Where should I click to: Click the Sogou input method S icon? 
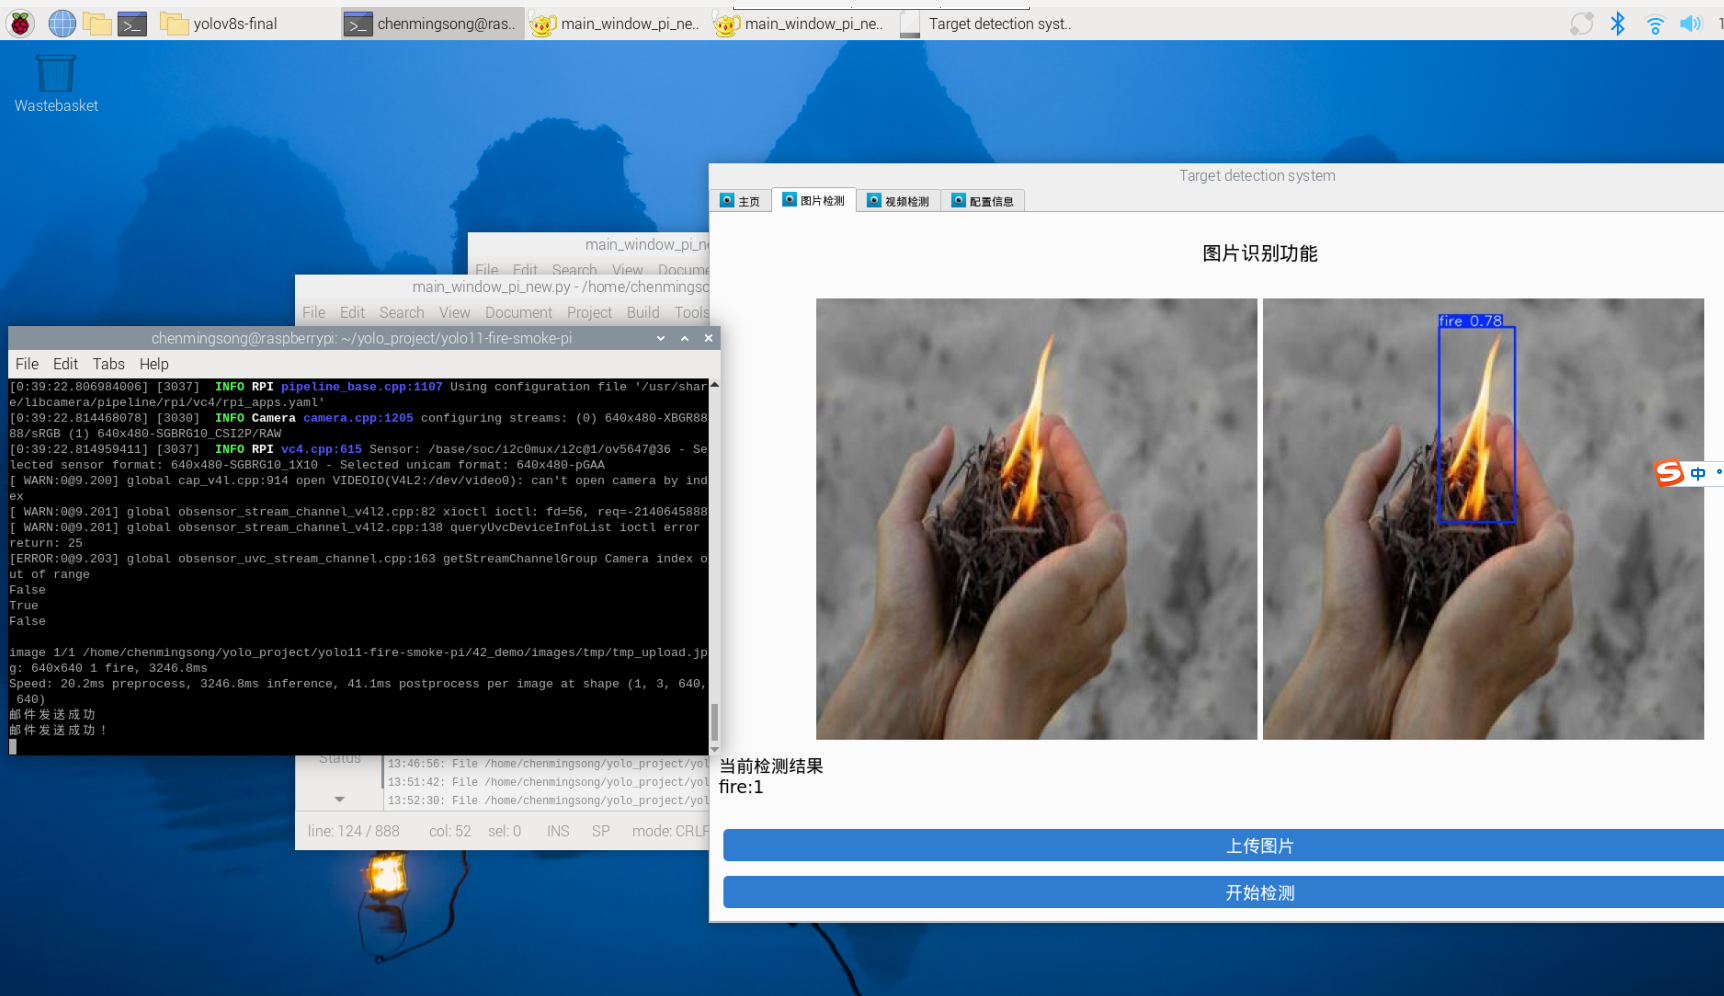[1669, 472]
